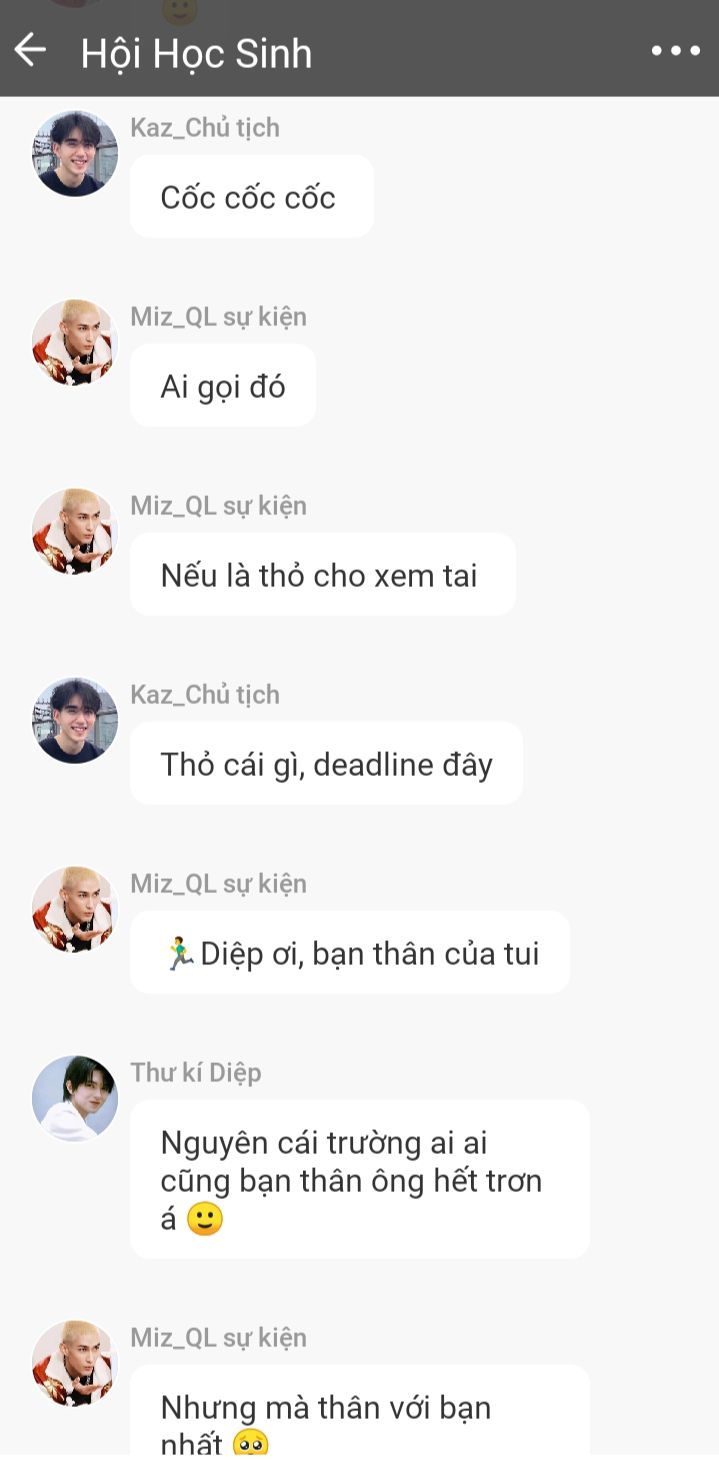Viewport: 719px width, 1460px height.
Task: Tap the pleading face emoji at bottom
Action: pos(250,1445)
